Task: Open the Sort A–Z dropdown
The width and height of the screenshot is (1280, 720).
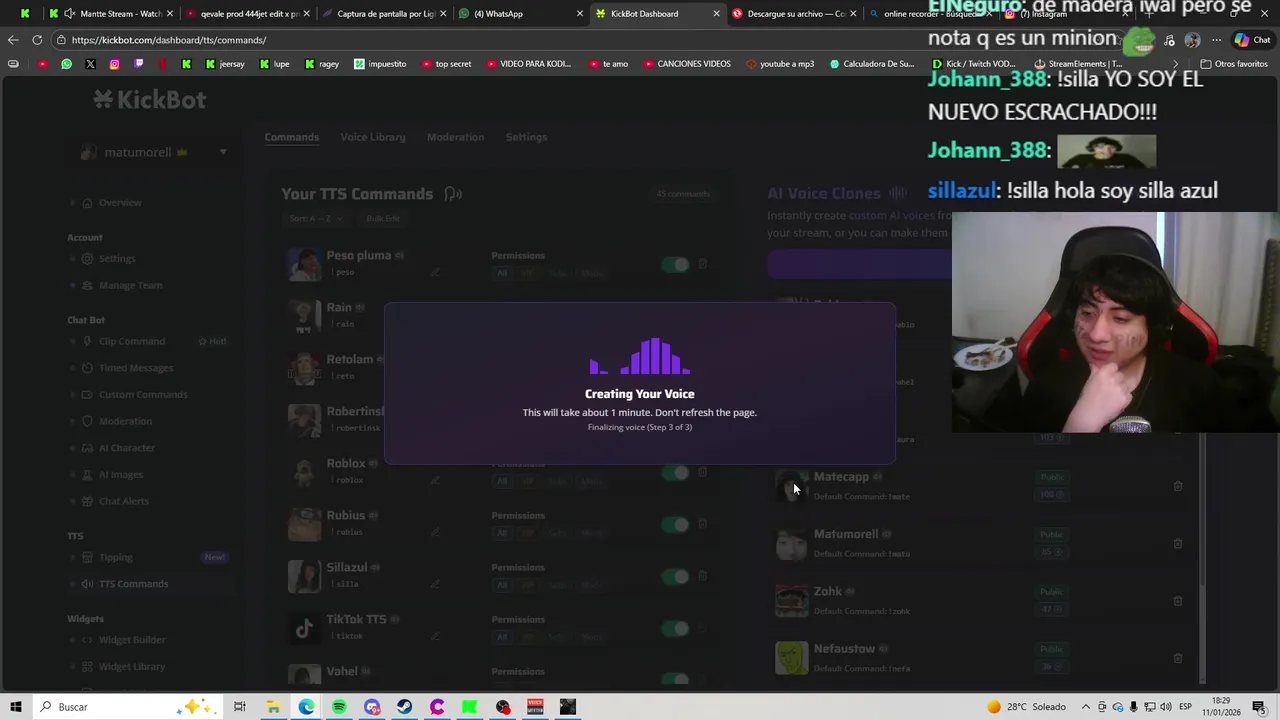Action: pos(315,218)
